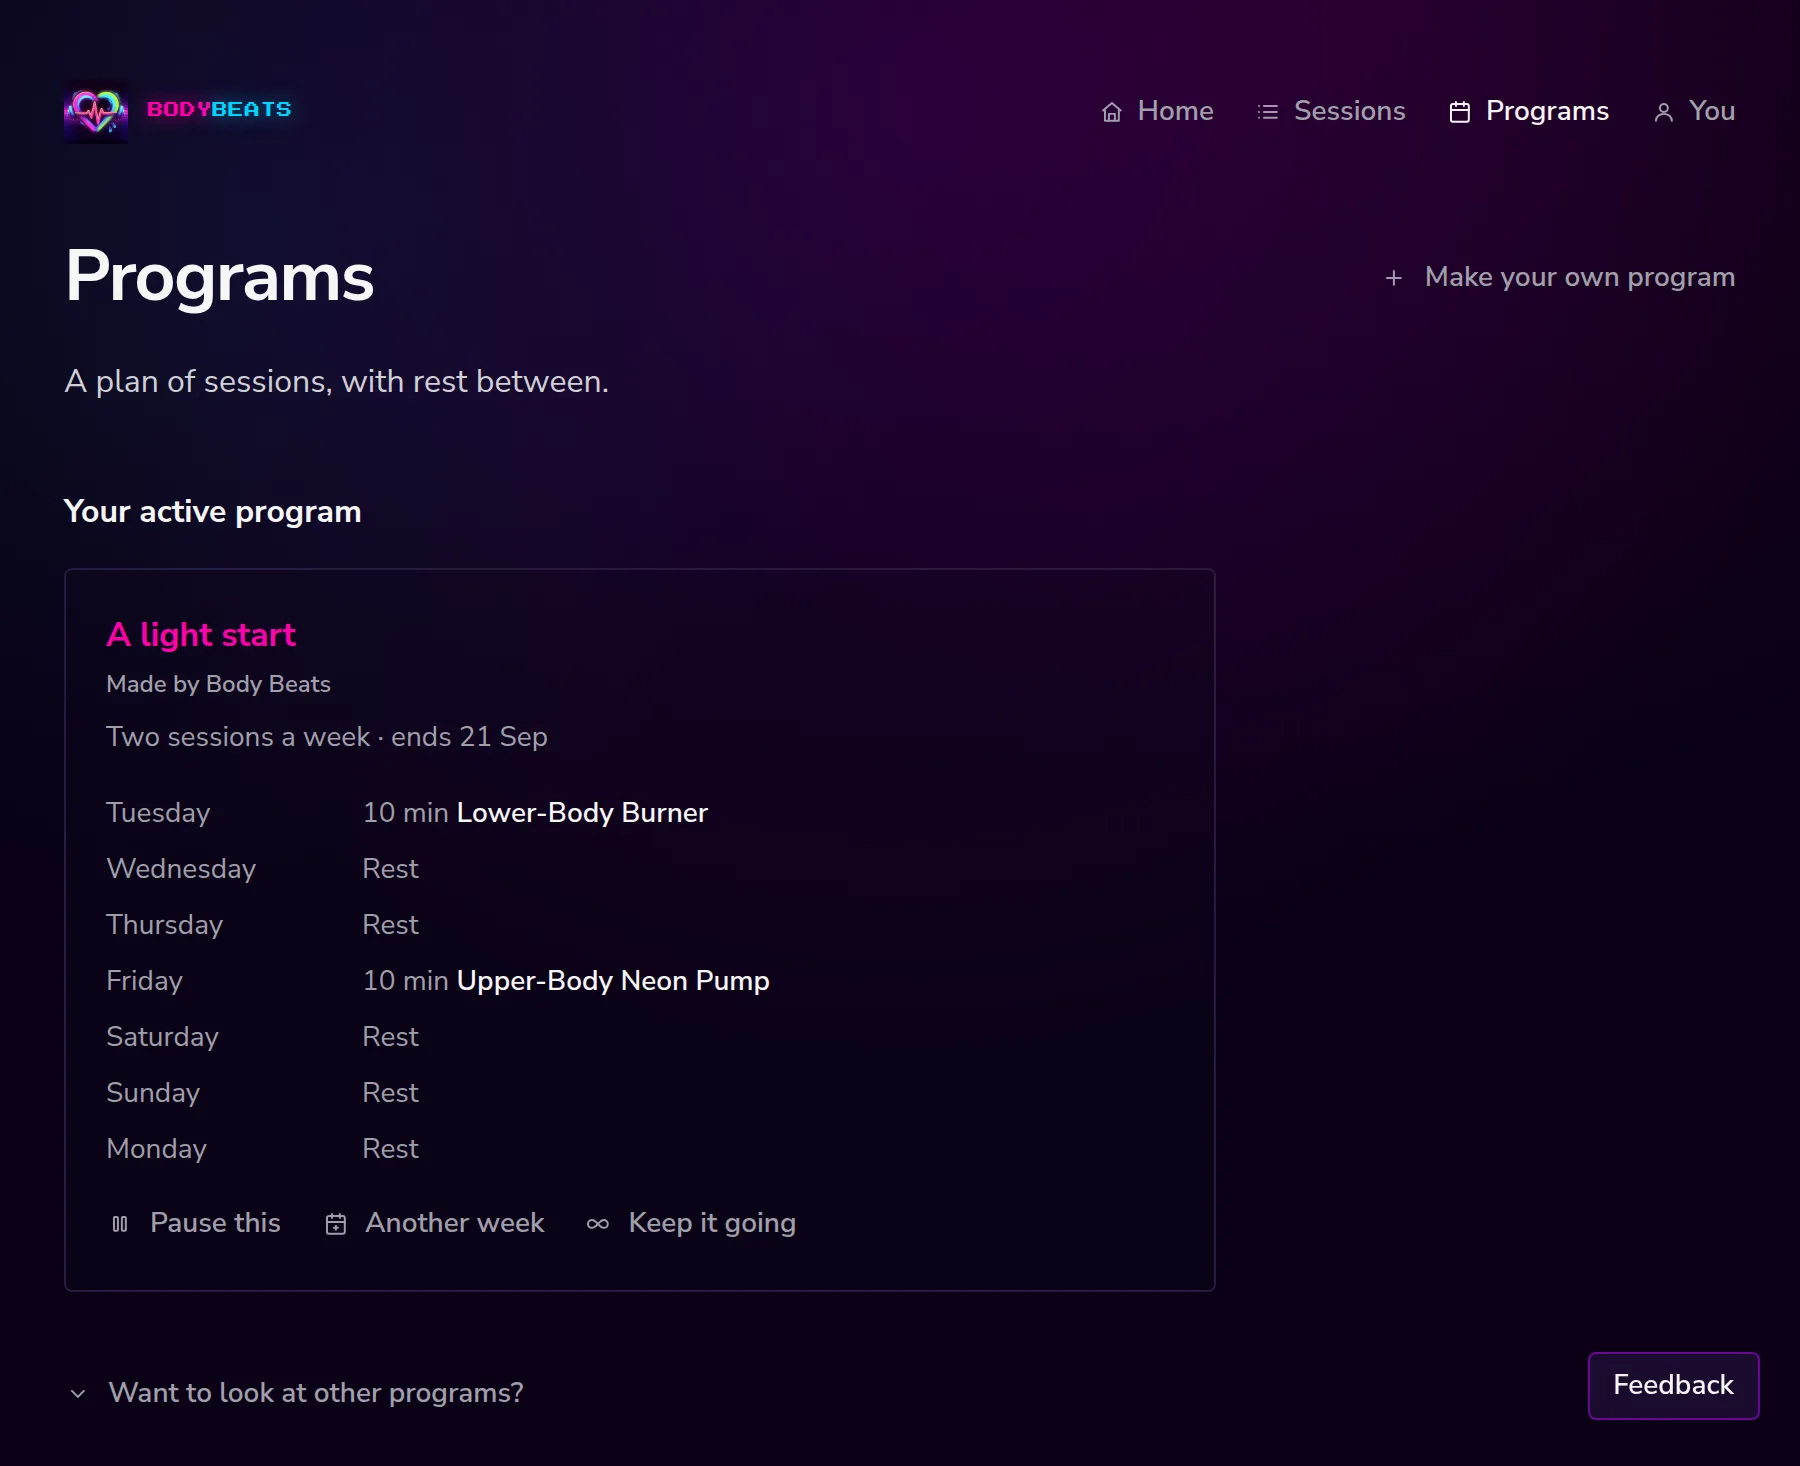The height and width of the screenshot is (1466, 1800).
Task: Select the Saturday row label
Action: point(162,1037)
